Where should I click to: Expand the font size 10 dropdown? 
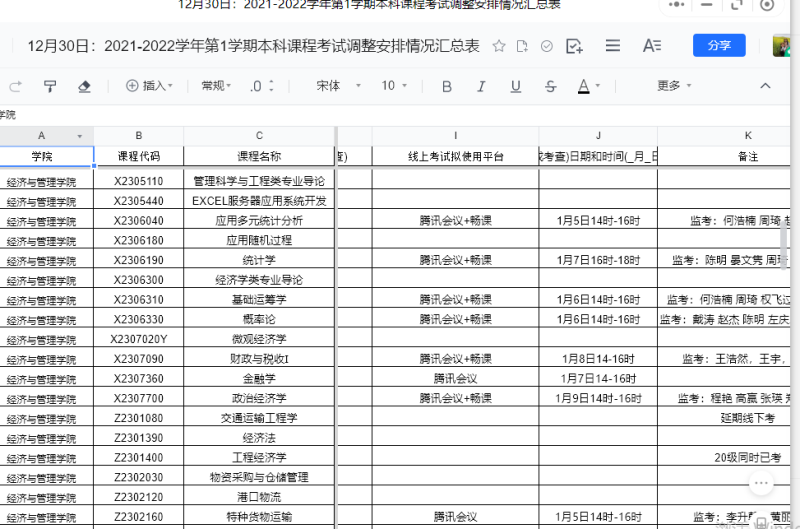tap(397, 86)
